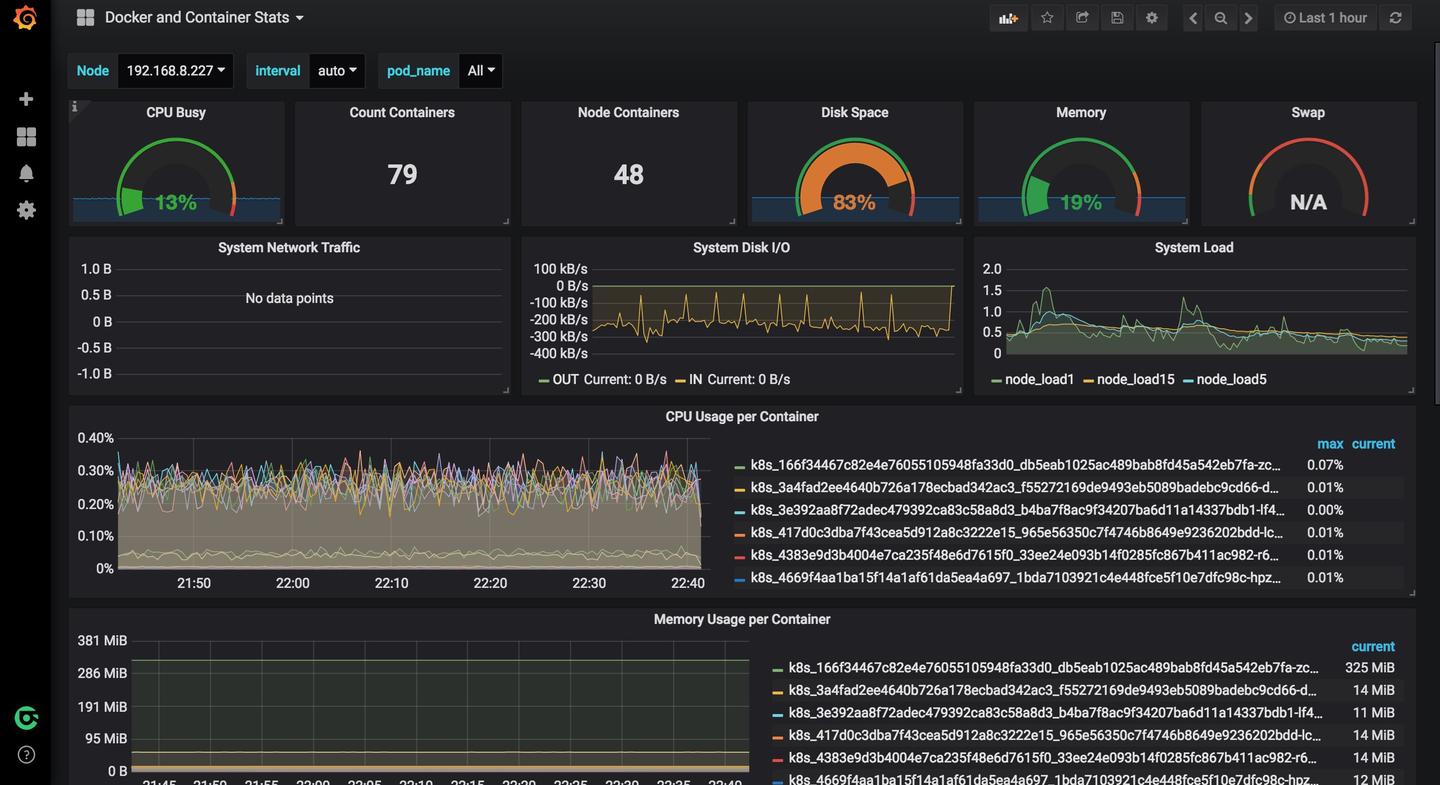1440x785 pixels.
Task: Zoom out the time range
Action: pos(1220,18)
